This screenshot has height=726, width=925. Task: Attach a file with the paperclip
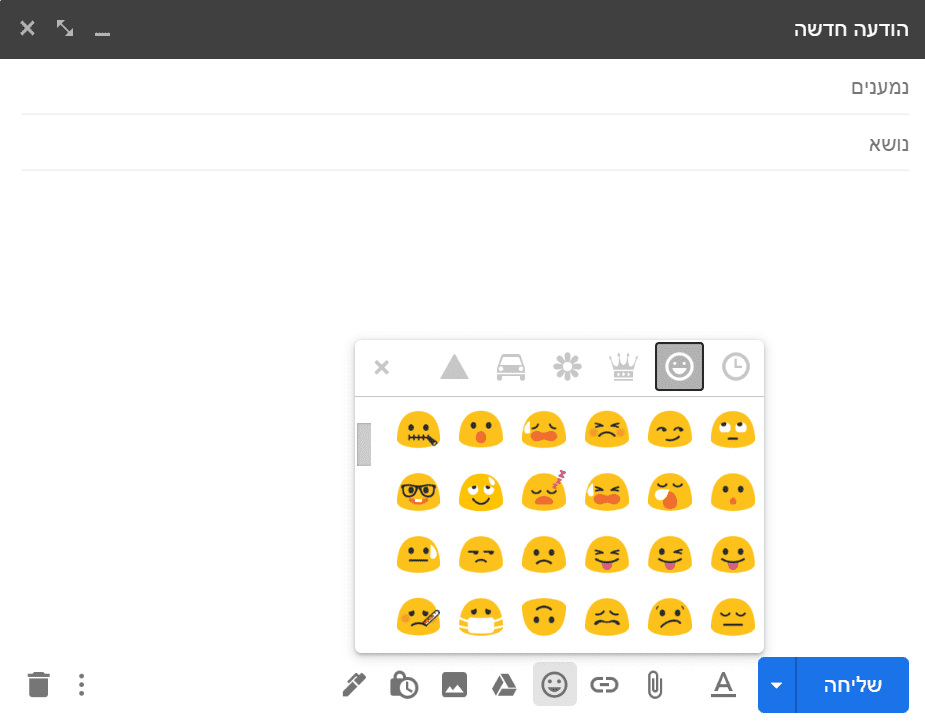pyautogui.click(x=655, y=685)
